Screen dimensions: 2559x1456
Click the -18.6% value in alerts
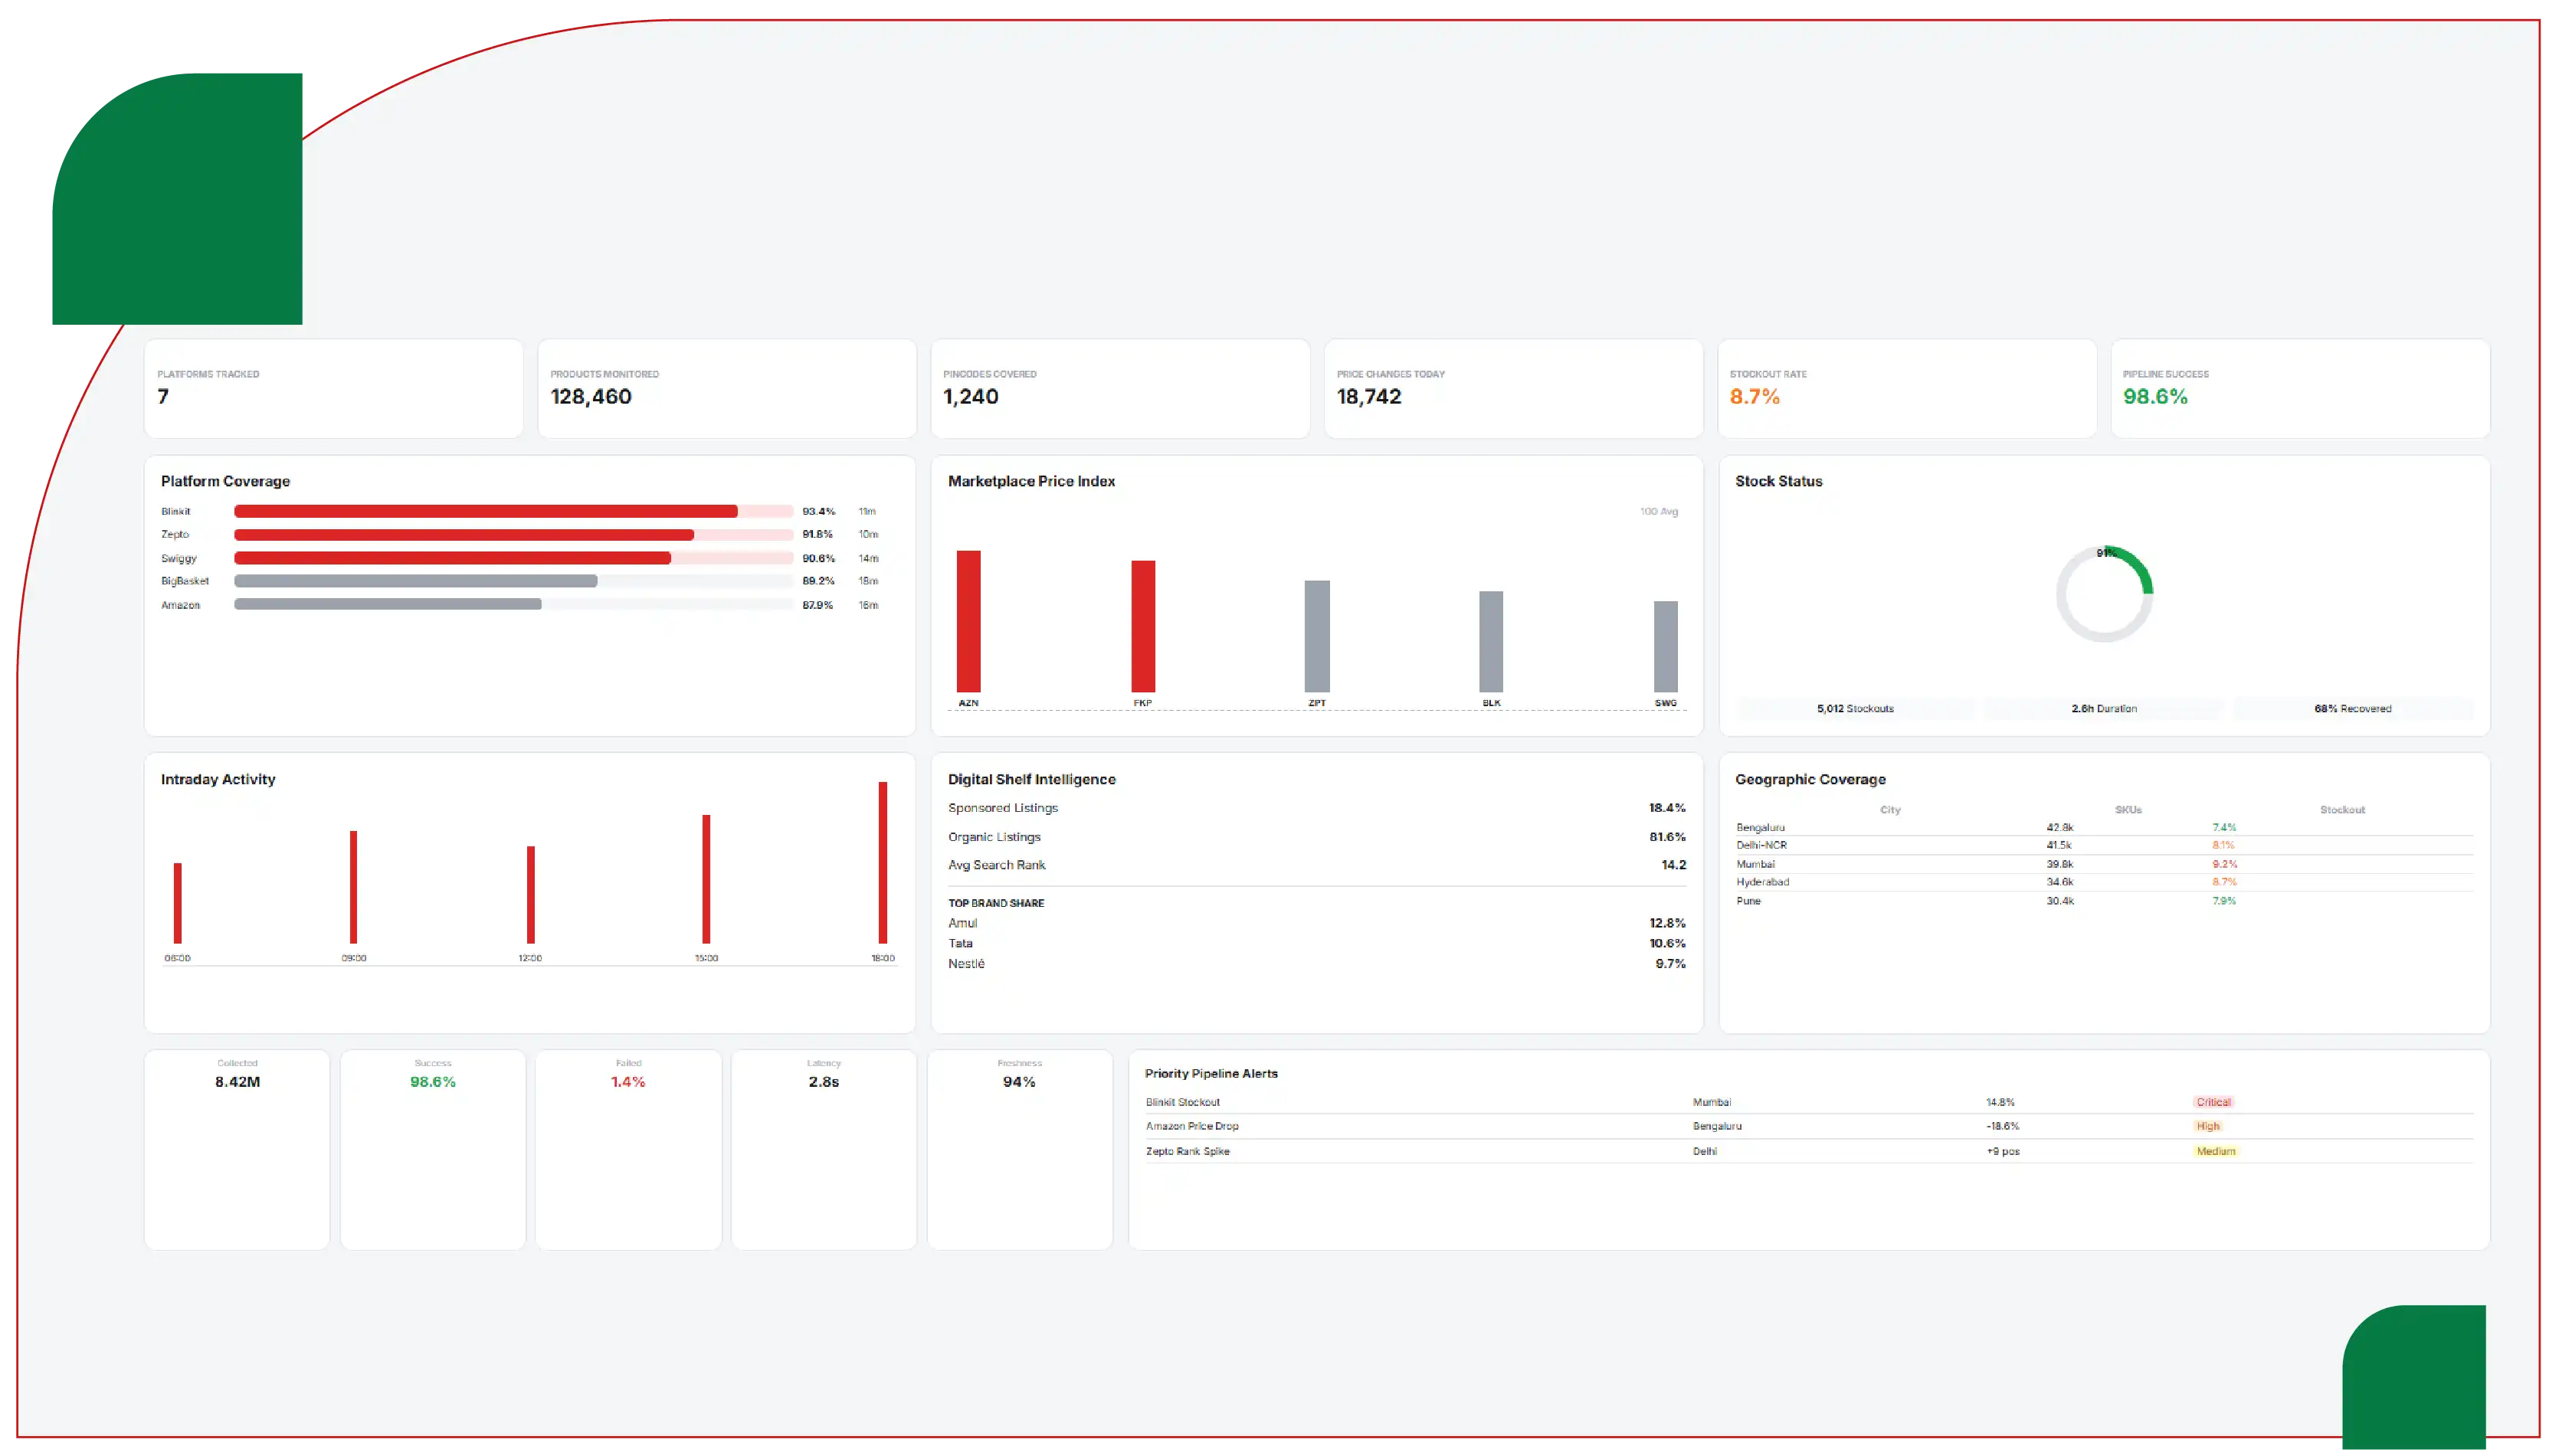point(2002,1126)
